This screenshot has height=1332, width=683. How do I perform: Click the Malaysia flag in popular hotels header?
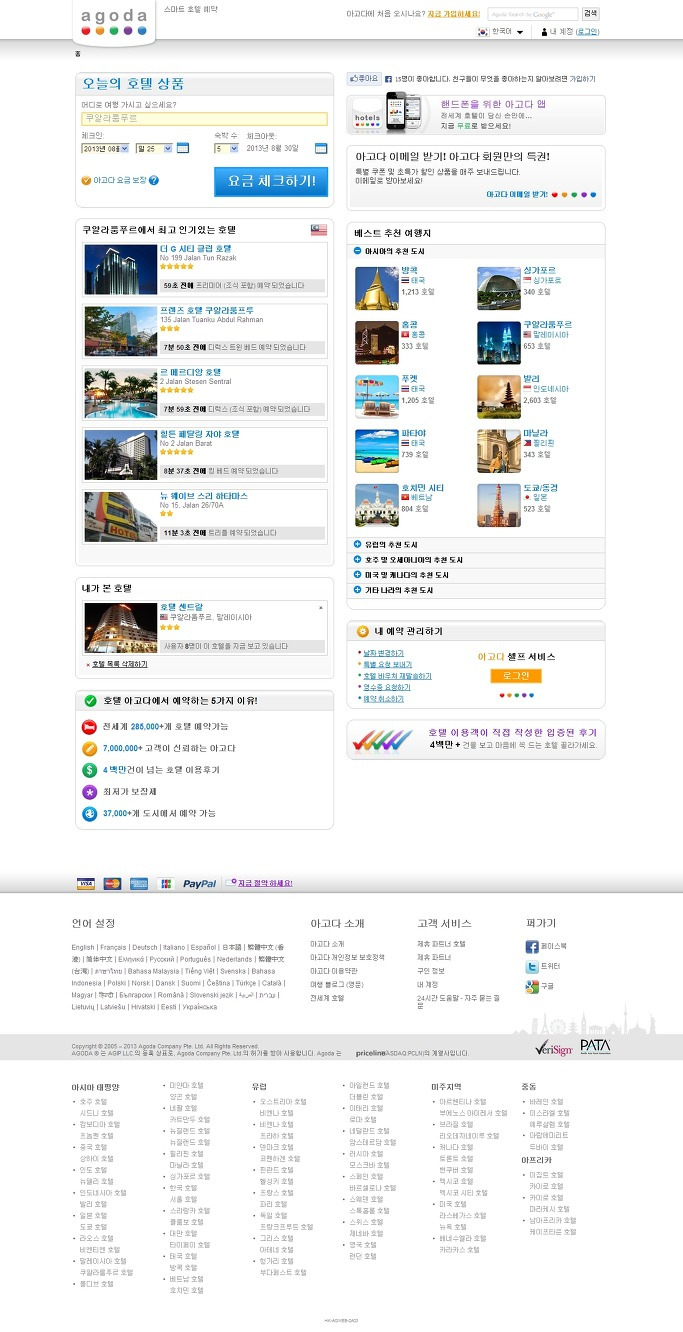coord(319,230)
